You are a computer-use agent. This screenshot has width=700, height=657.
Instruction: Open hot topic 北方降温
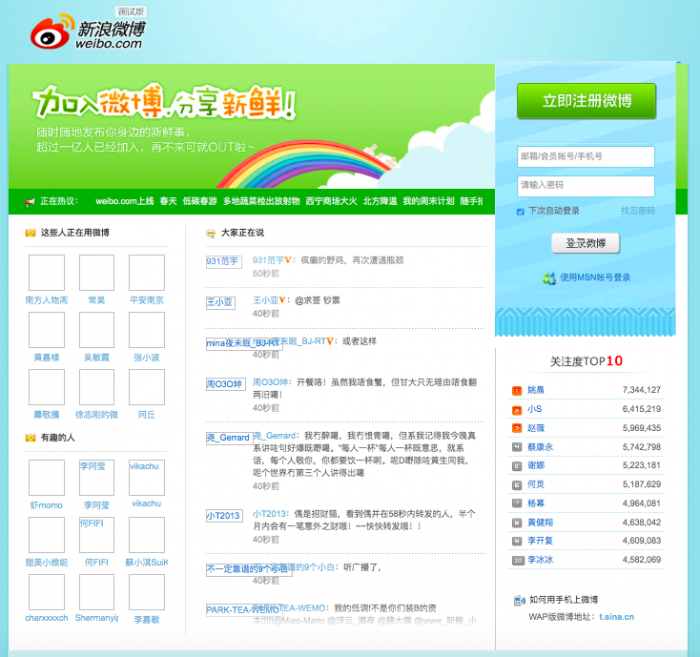click(x=380, y=201)
